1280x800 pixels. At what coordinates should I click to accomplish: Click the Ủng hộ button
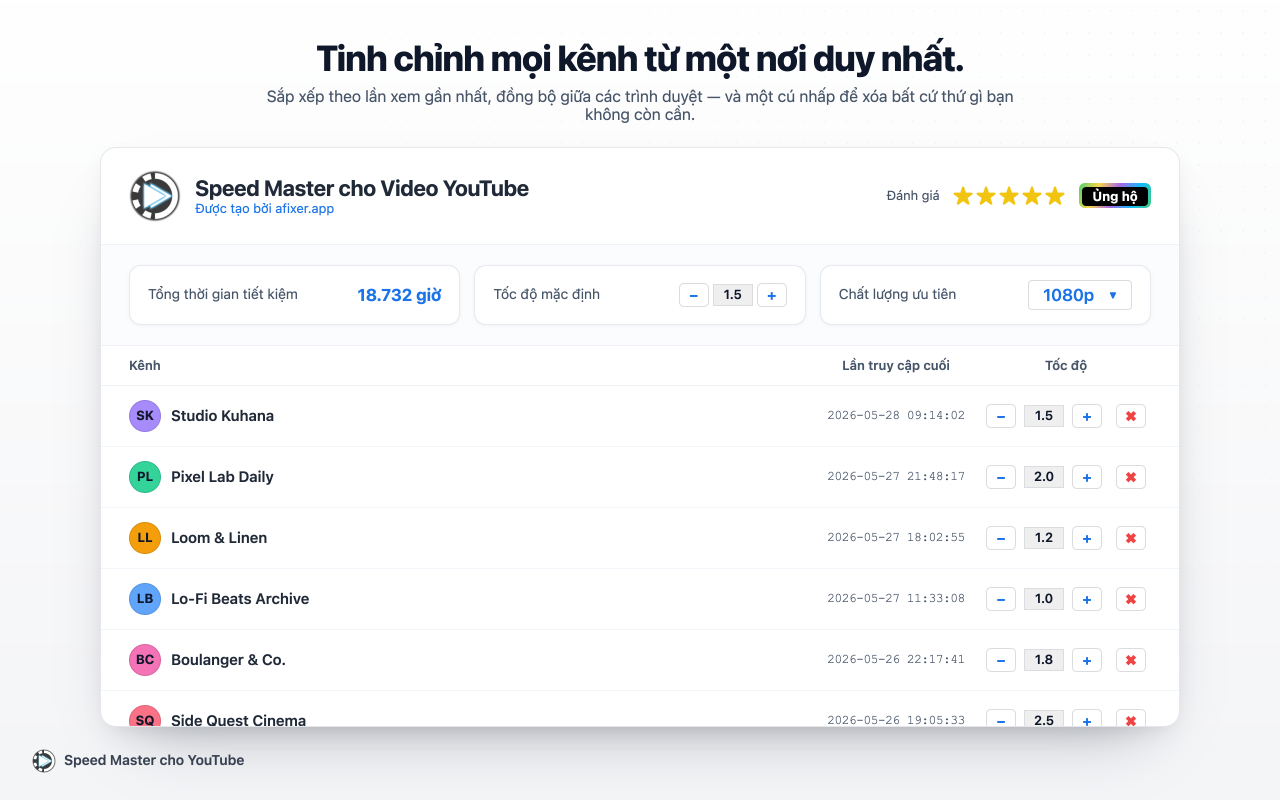point(1115,196)
